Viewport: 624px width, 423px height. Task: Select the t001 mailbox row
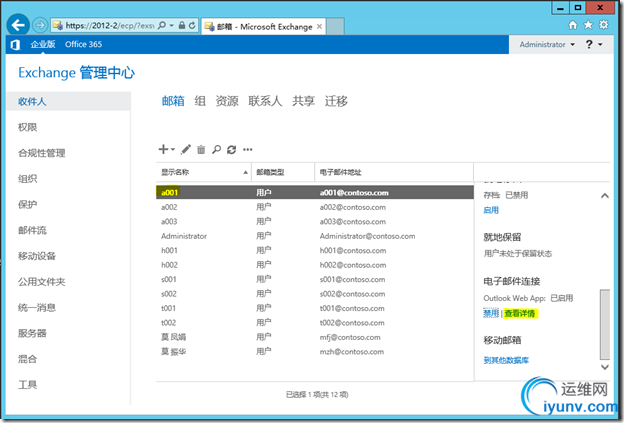click(315, 308)
